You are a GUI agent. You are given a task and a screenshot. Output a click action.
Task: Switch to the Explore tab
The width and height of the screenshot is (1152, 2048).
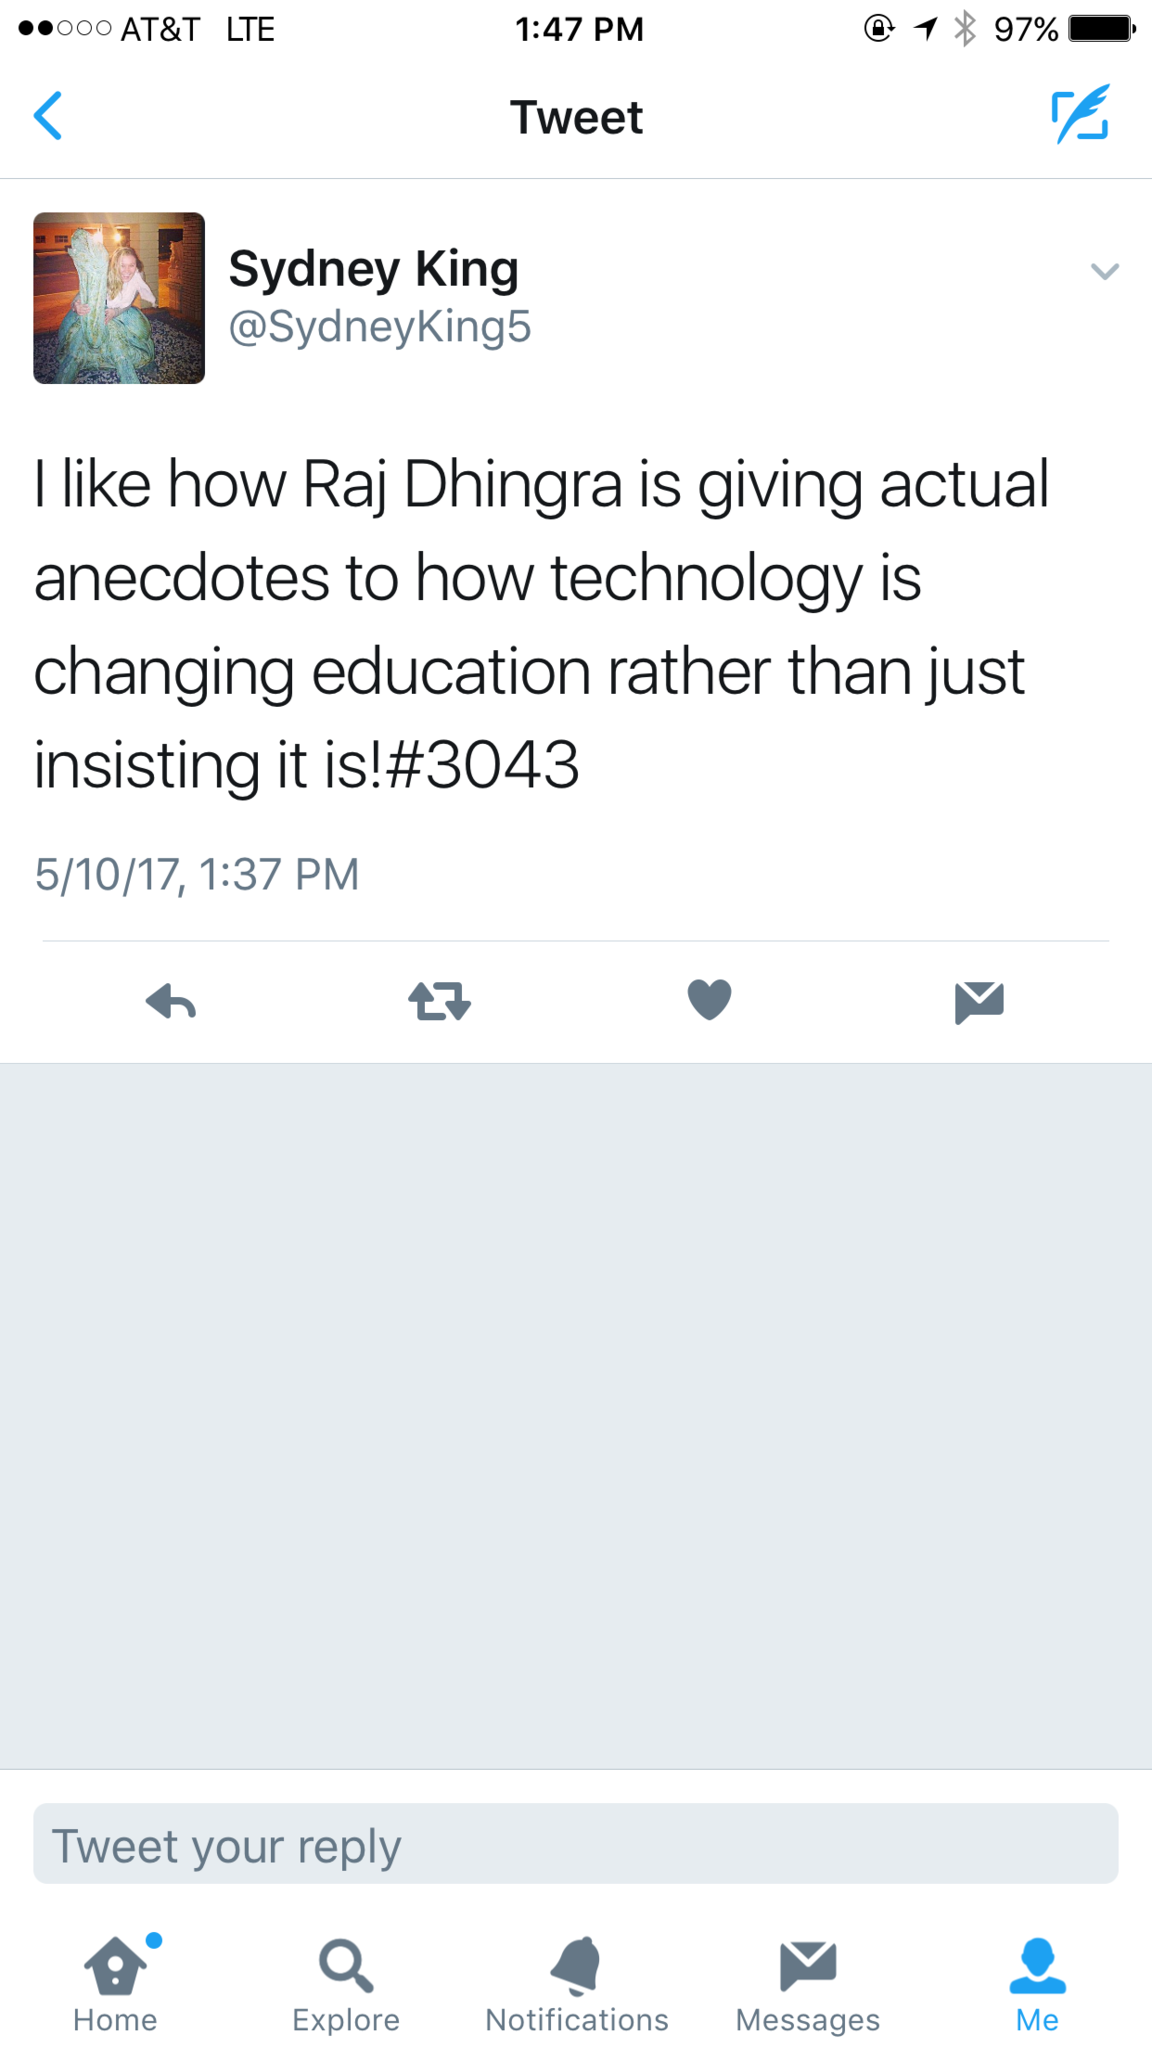[x=346, y=1986]
